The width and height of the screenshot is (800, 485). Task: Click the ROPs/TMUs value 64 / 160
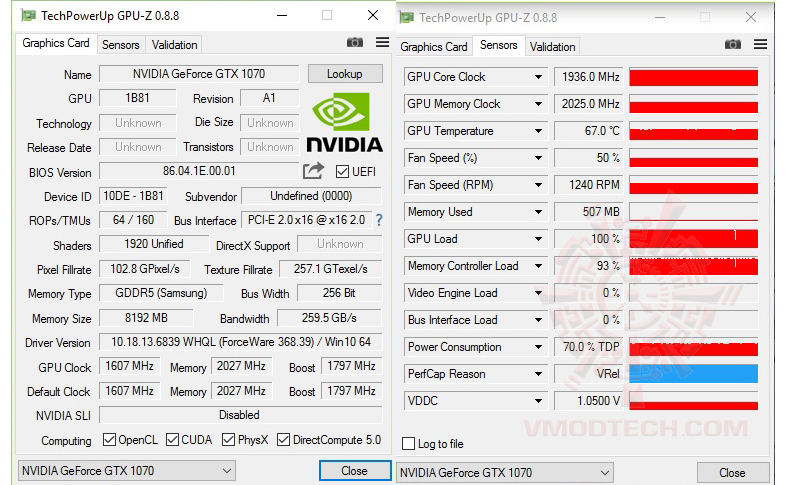(133, 220)
